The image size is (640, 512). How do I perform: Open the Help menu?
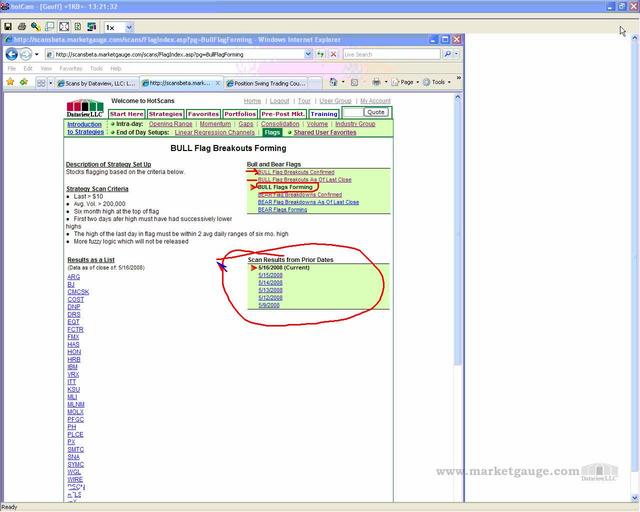116,69
